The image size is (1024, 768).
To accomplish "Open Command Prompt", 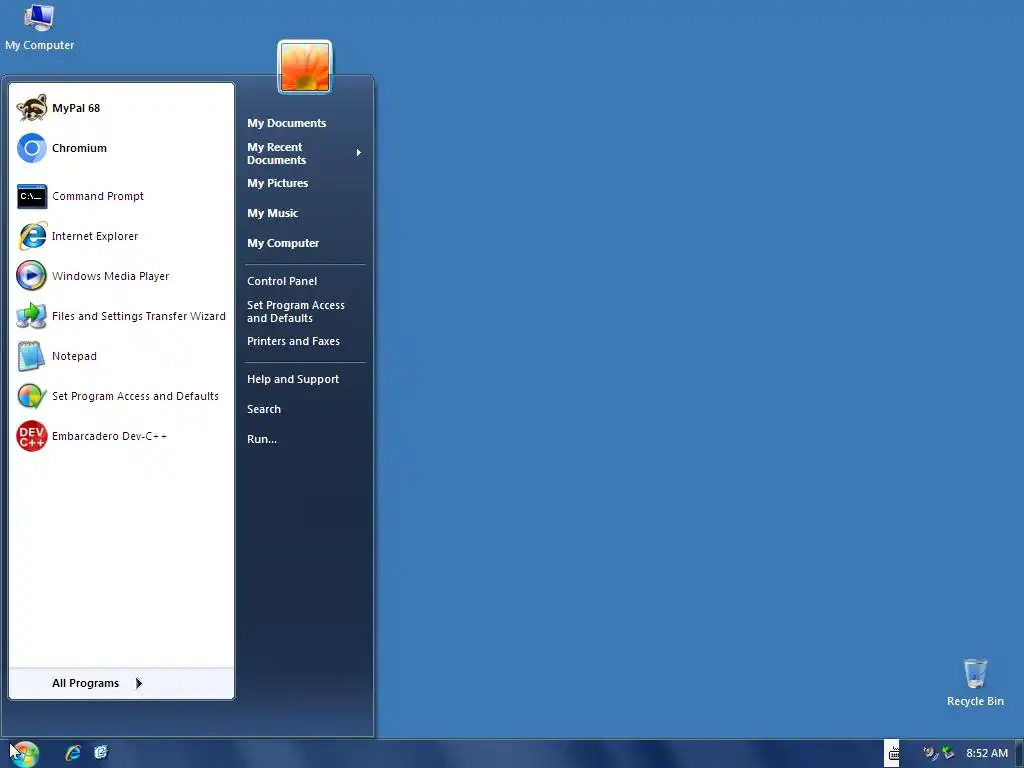I will (121, 196).
